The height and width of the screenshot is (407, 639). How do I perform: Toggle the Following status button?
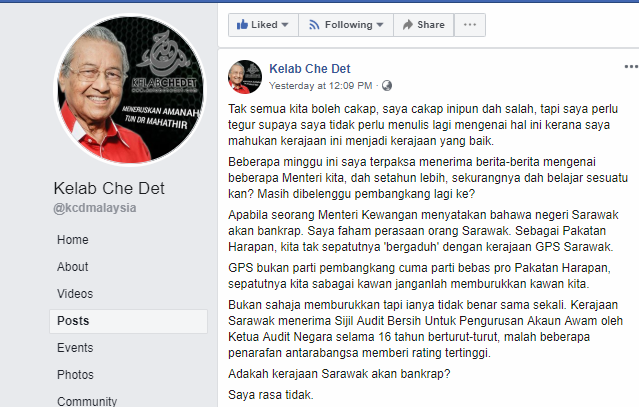tap(346, 25)
